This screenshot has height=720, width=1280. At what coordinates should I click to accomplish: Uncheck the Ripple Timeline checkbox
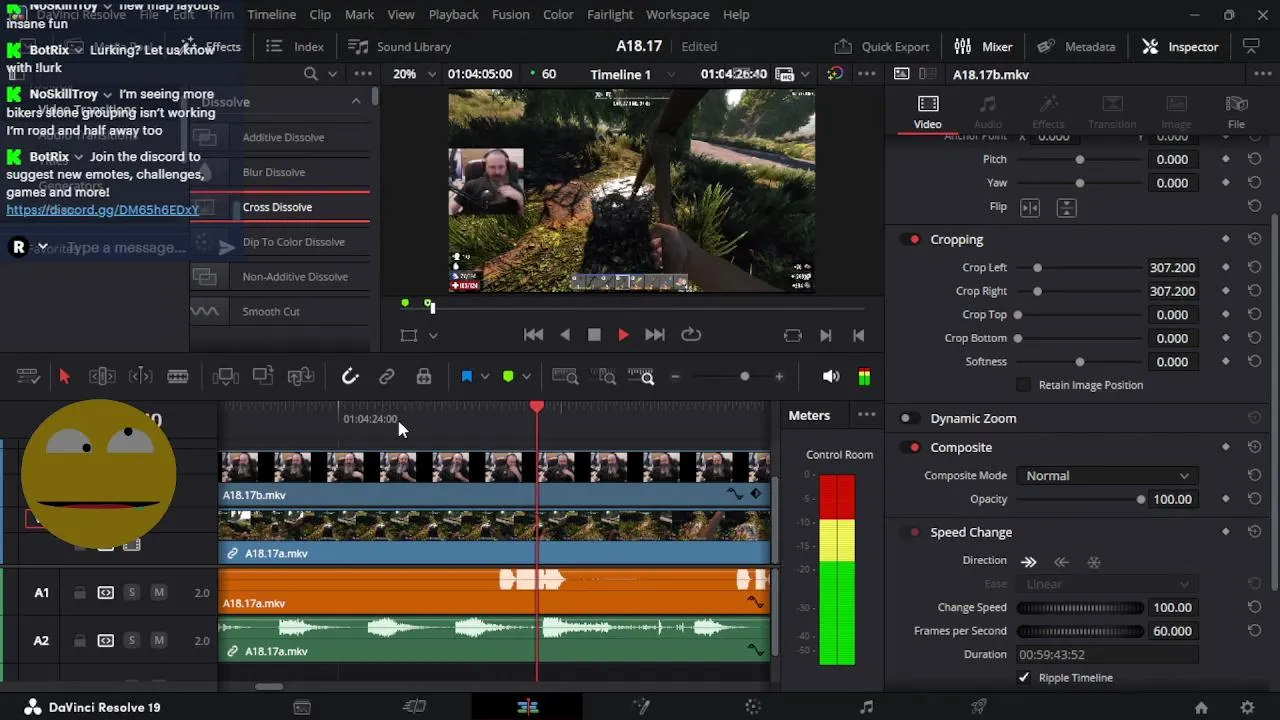tap(1023, 678)
